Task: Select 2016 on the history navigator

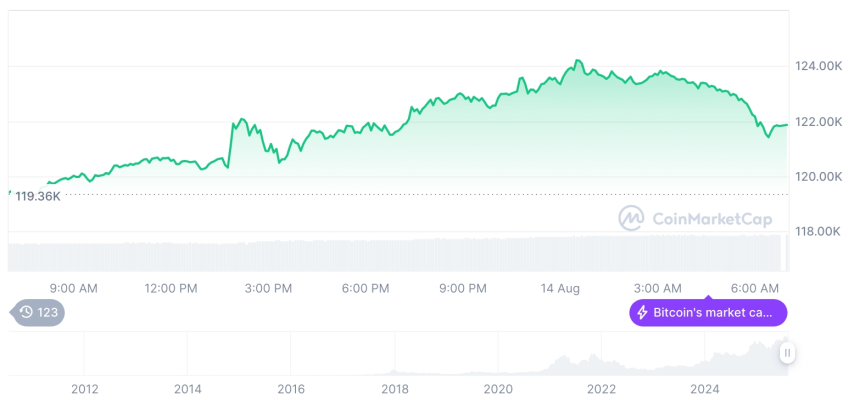Action: [x=291, y=388]
